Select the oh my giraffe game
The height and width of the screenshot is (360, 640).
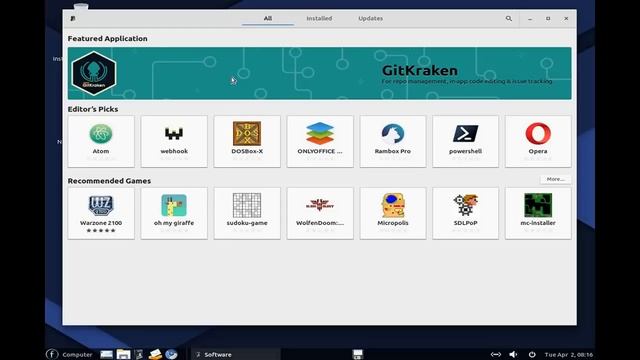coord(174,213)
